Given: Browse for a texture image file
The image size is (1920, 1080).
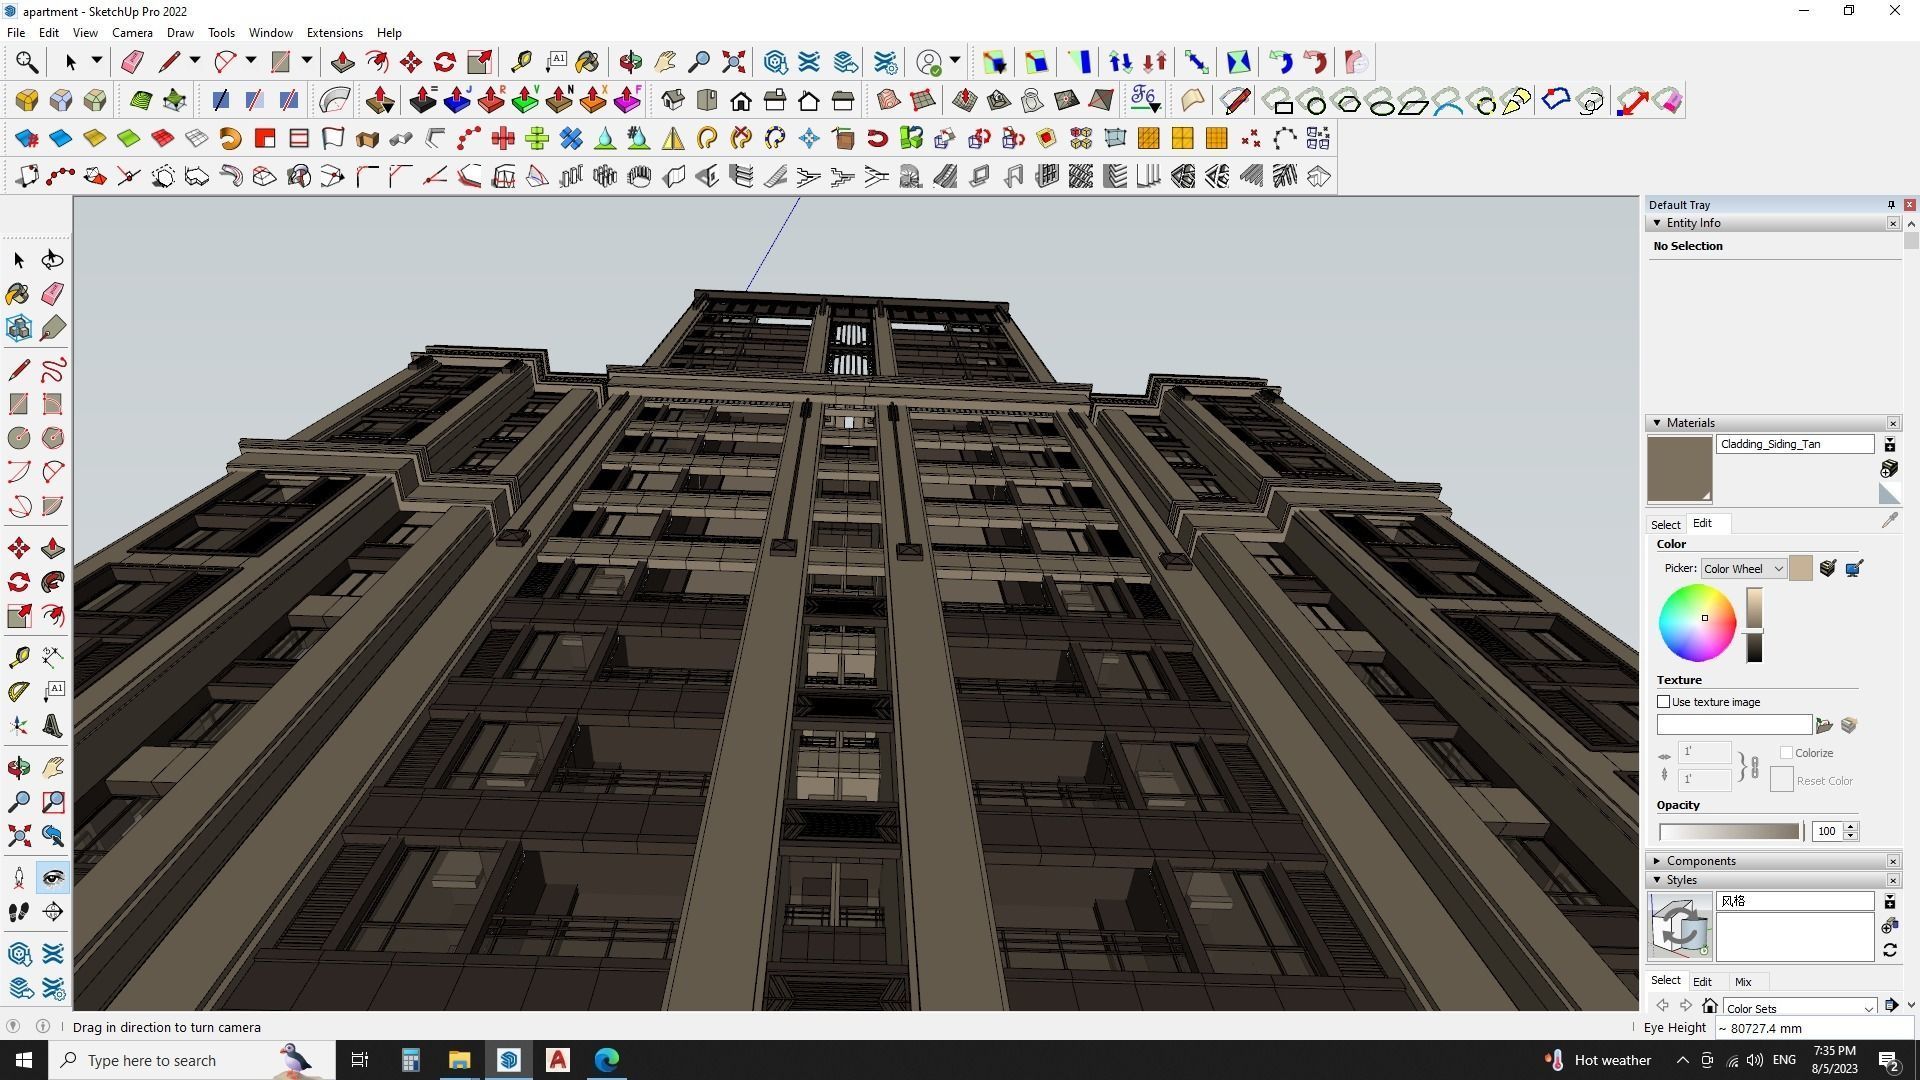Looking at the screenshot, I should pos(1824,726).
